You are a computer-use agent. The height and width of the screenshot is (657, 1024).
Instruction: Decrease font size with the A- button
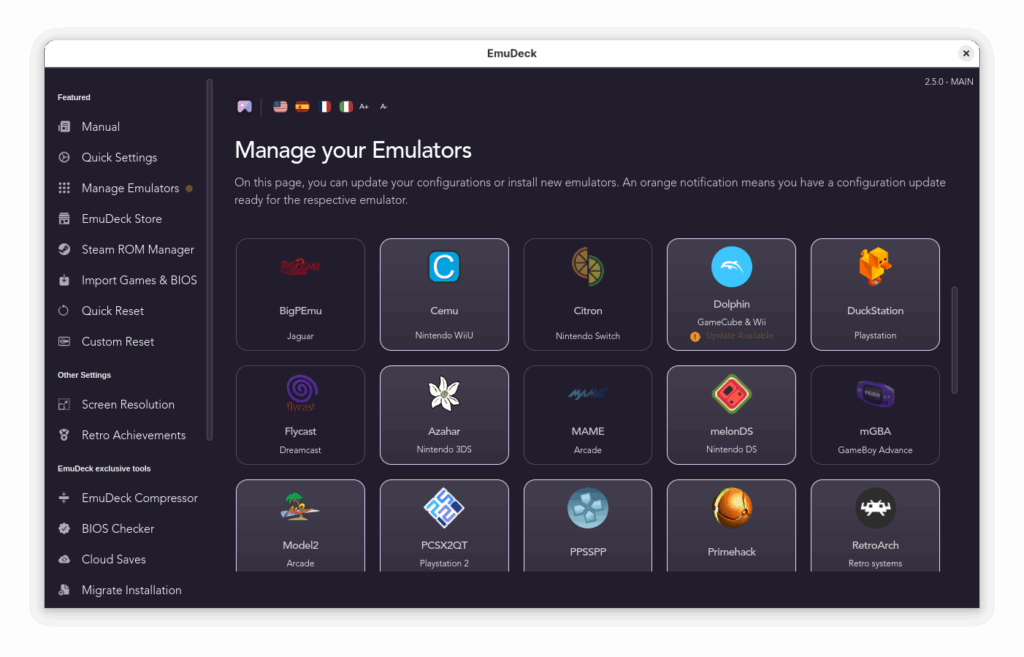(383, 106)
